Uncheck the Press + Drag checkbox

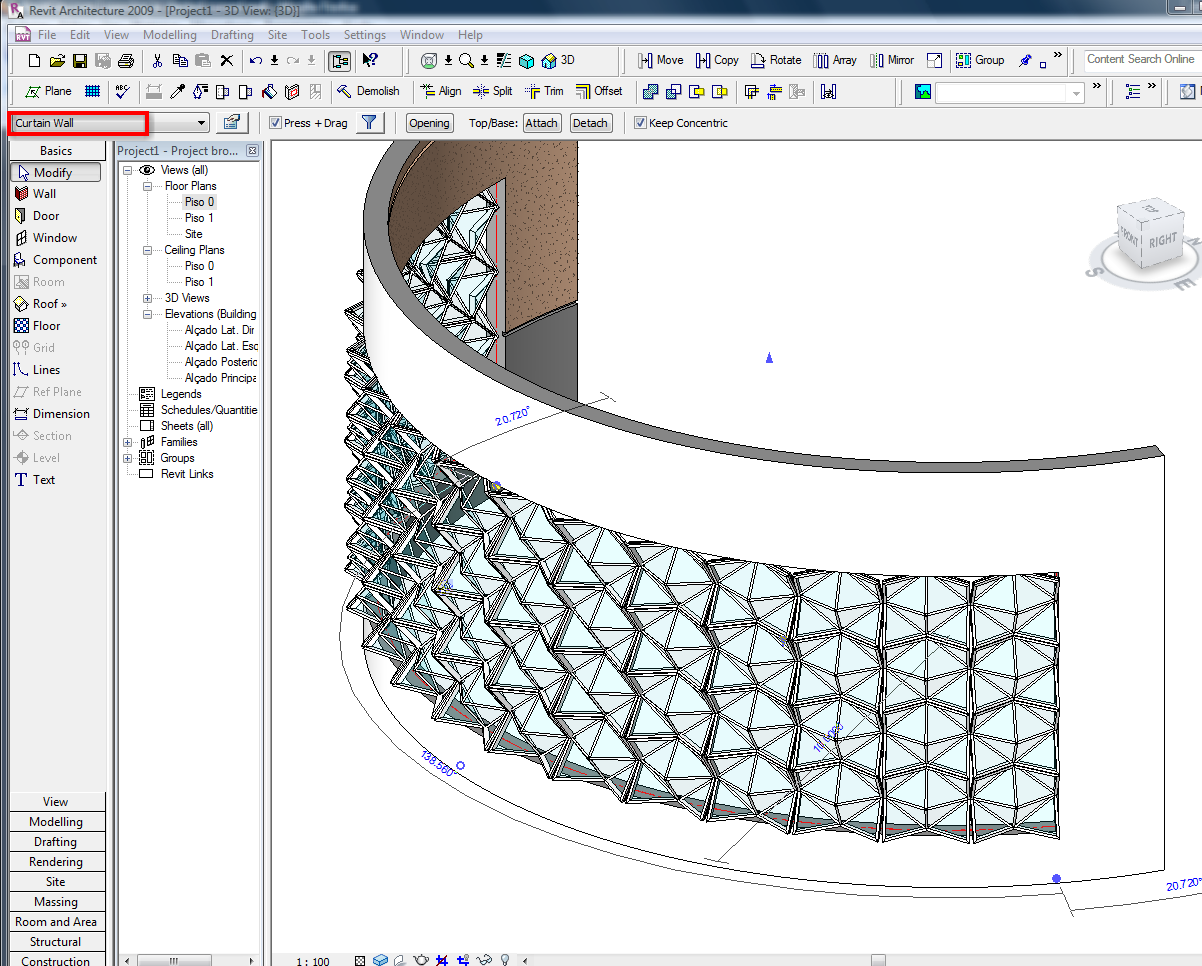[x=276, y=123]
